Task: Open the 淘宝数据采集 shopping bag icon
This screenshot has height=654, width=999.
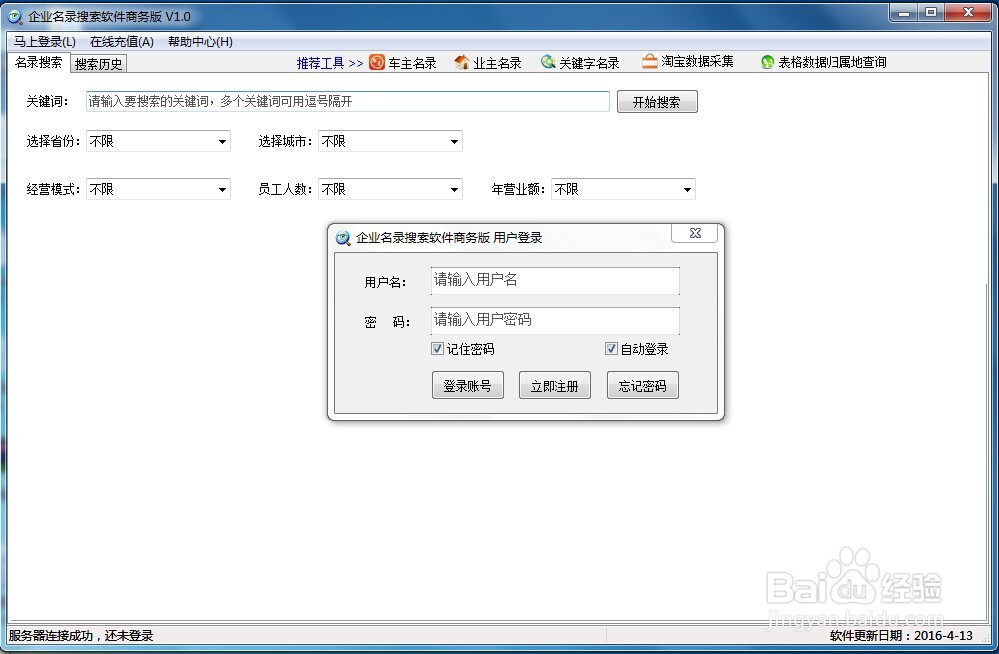Action: tap(649, 61)
